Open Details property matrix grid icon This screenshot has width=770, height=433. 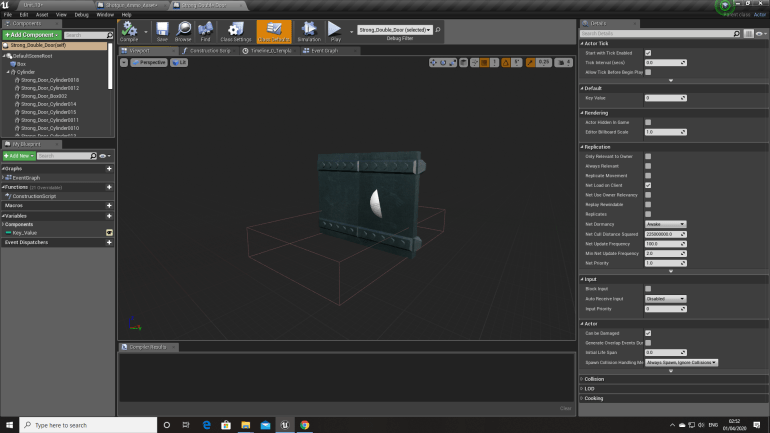pyautogui.click(x=748, y=33)
